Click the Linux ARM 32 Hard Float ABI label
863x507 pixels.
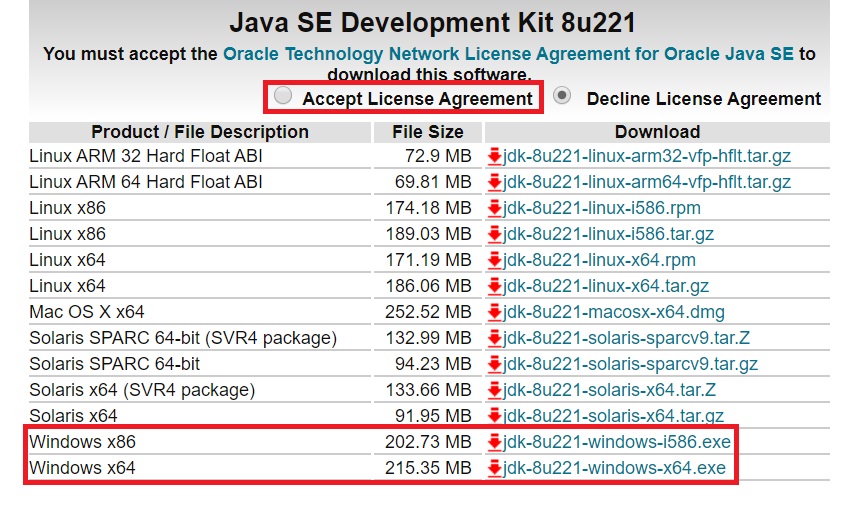(x=146, y=156)
